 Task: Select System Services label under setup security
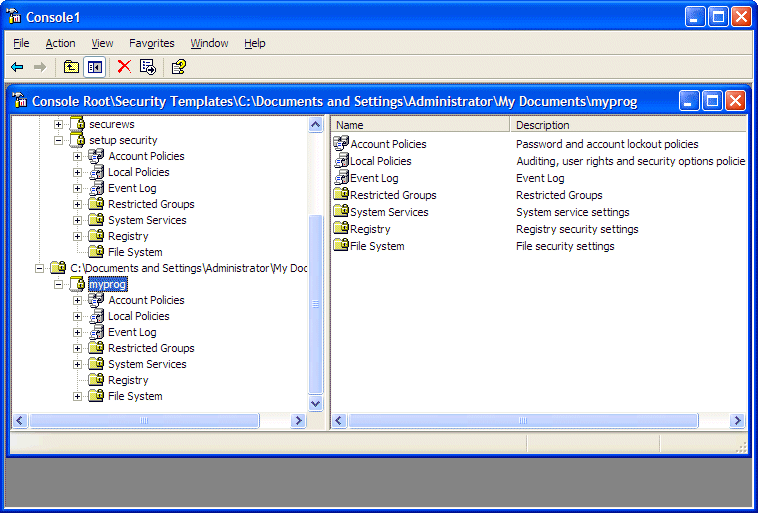(x=147, y=220)
